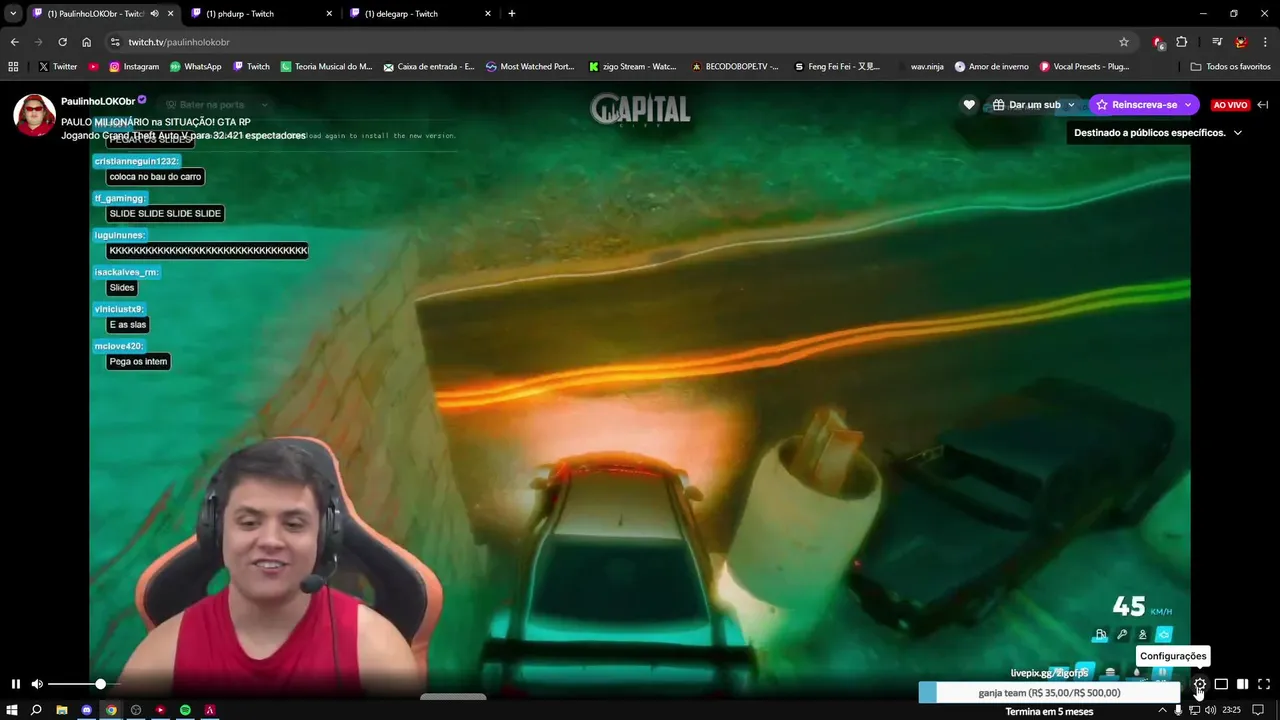Click the ganja team donation goal bar
Screen dimensions: 1280x720
[1049, 693]
